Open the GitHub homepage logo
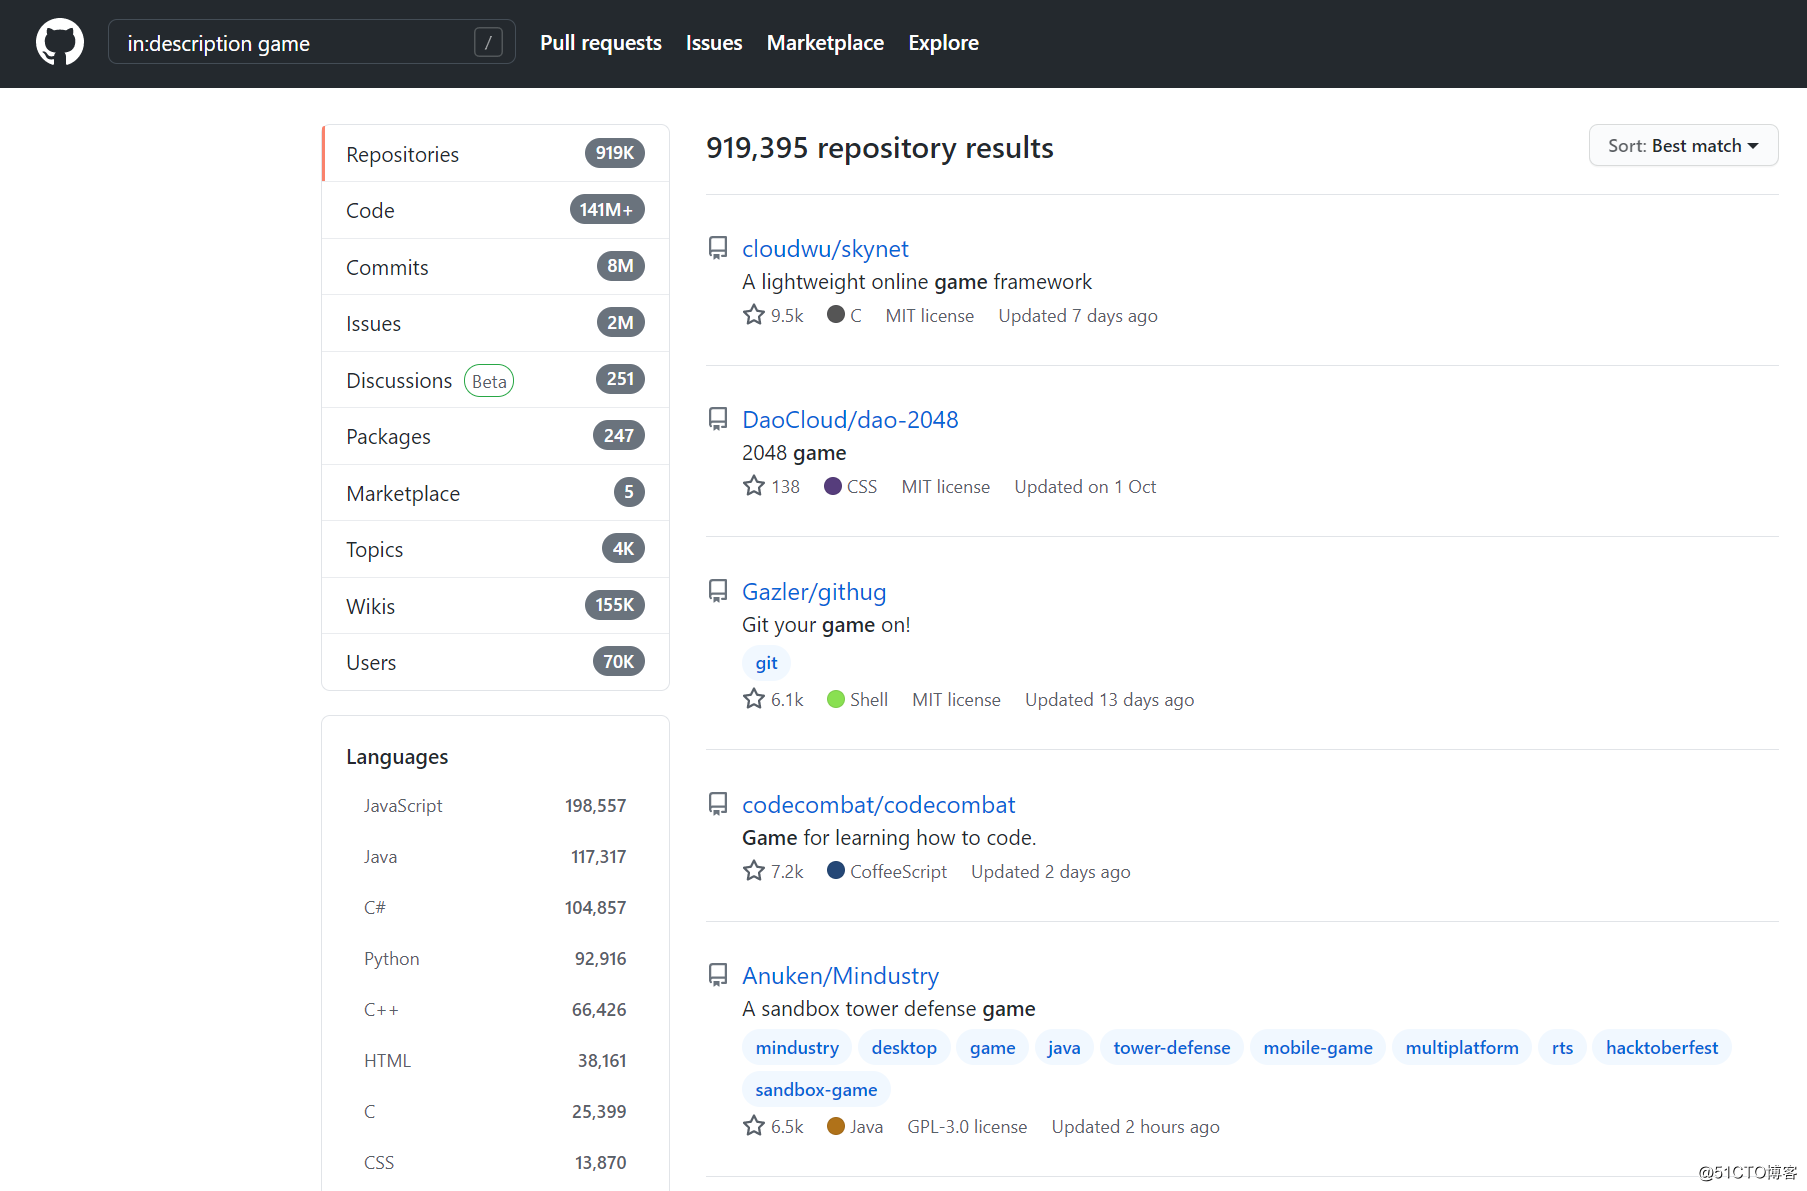This screenshot has height=1191, width=1807. (x=60, y=42)
